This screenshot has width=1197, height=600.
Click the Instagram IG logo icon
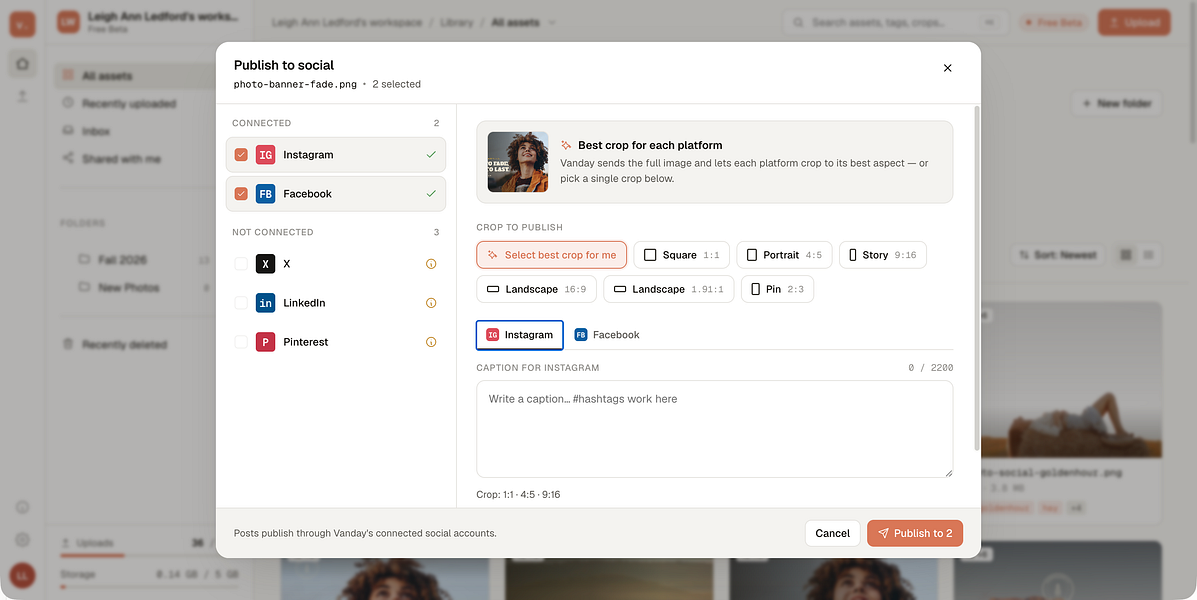[265, 155]
